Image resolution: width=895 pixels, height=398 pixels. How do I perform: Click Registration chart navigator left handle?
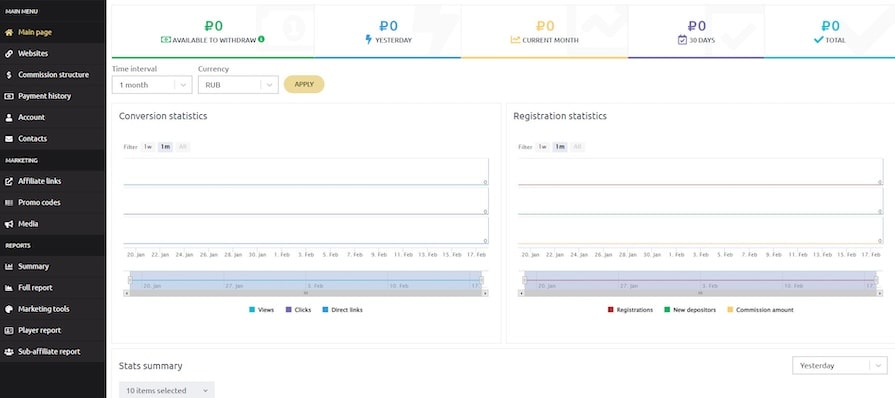(525, 280)
